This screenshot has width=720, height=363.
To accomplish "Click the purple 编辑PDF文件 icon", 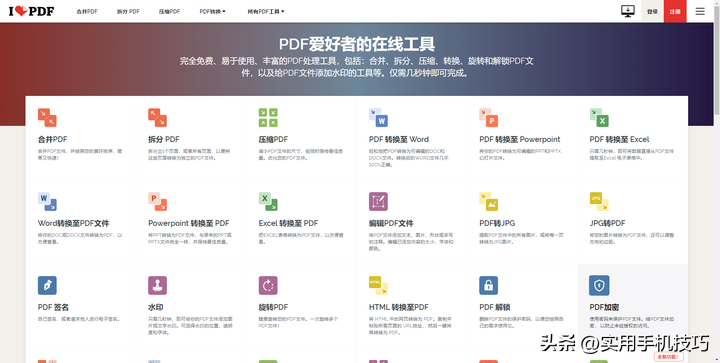I will 378,201.
